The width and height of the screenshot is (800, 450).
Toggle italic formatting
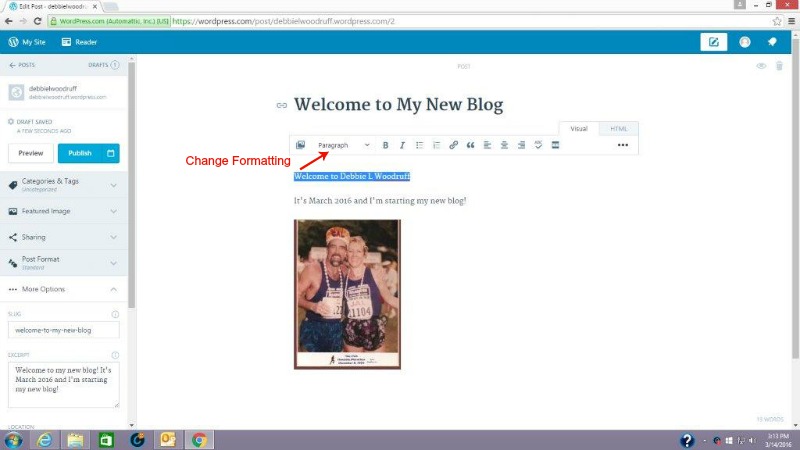(x=402, y=145)
